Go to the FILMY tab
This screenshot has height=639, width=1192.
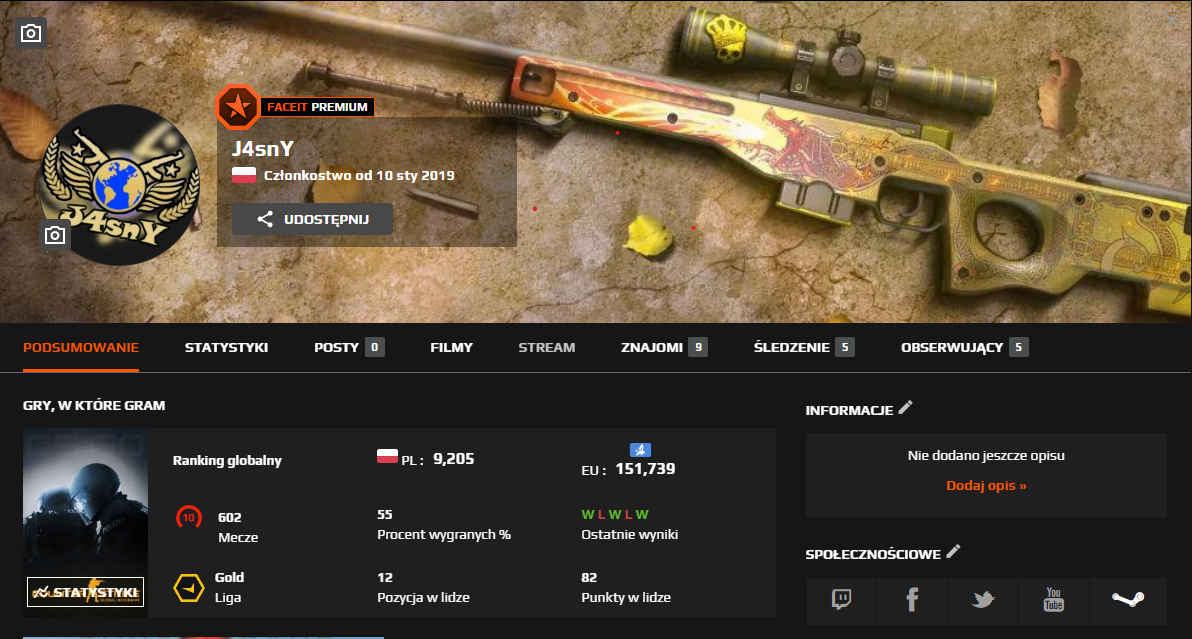click(452, 347)
